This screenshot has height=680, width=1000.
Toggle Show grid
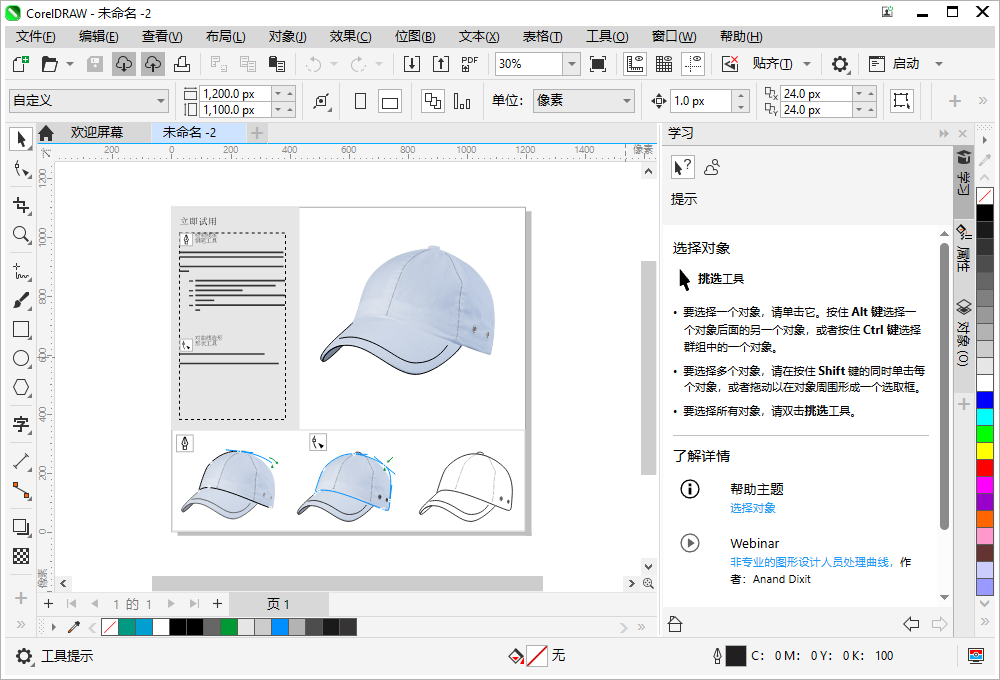(x=664, y=64)
